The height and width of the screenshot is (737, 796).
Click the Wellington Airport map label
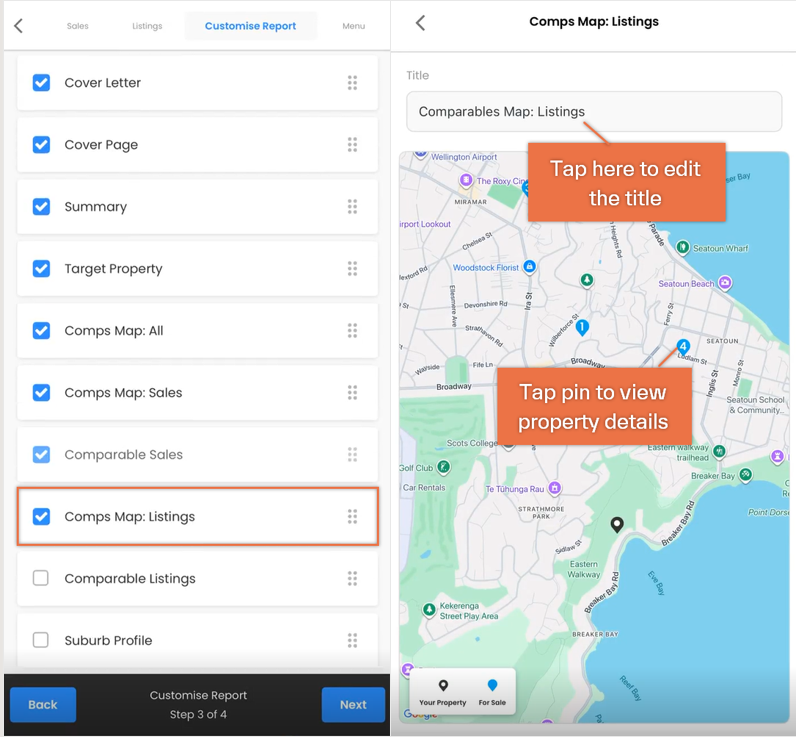464,157
